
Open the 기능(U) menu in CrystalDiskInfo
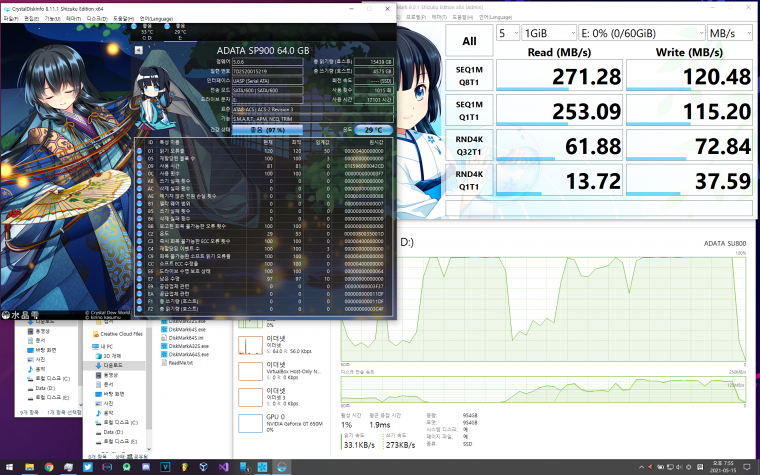[x=52, y=18]
